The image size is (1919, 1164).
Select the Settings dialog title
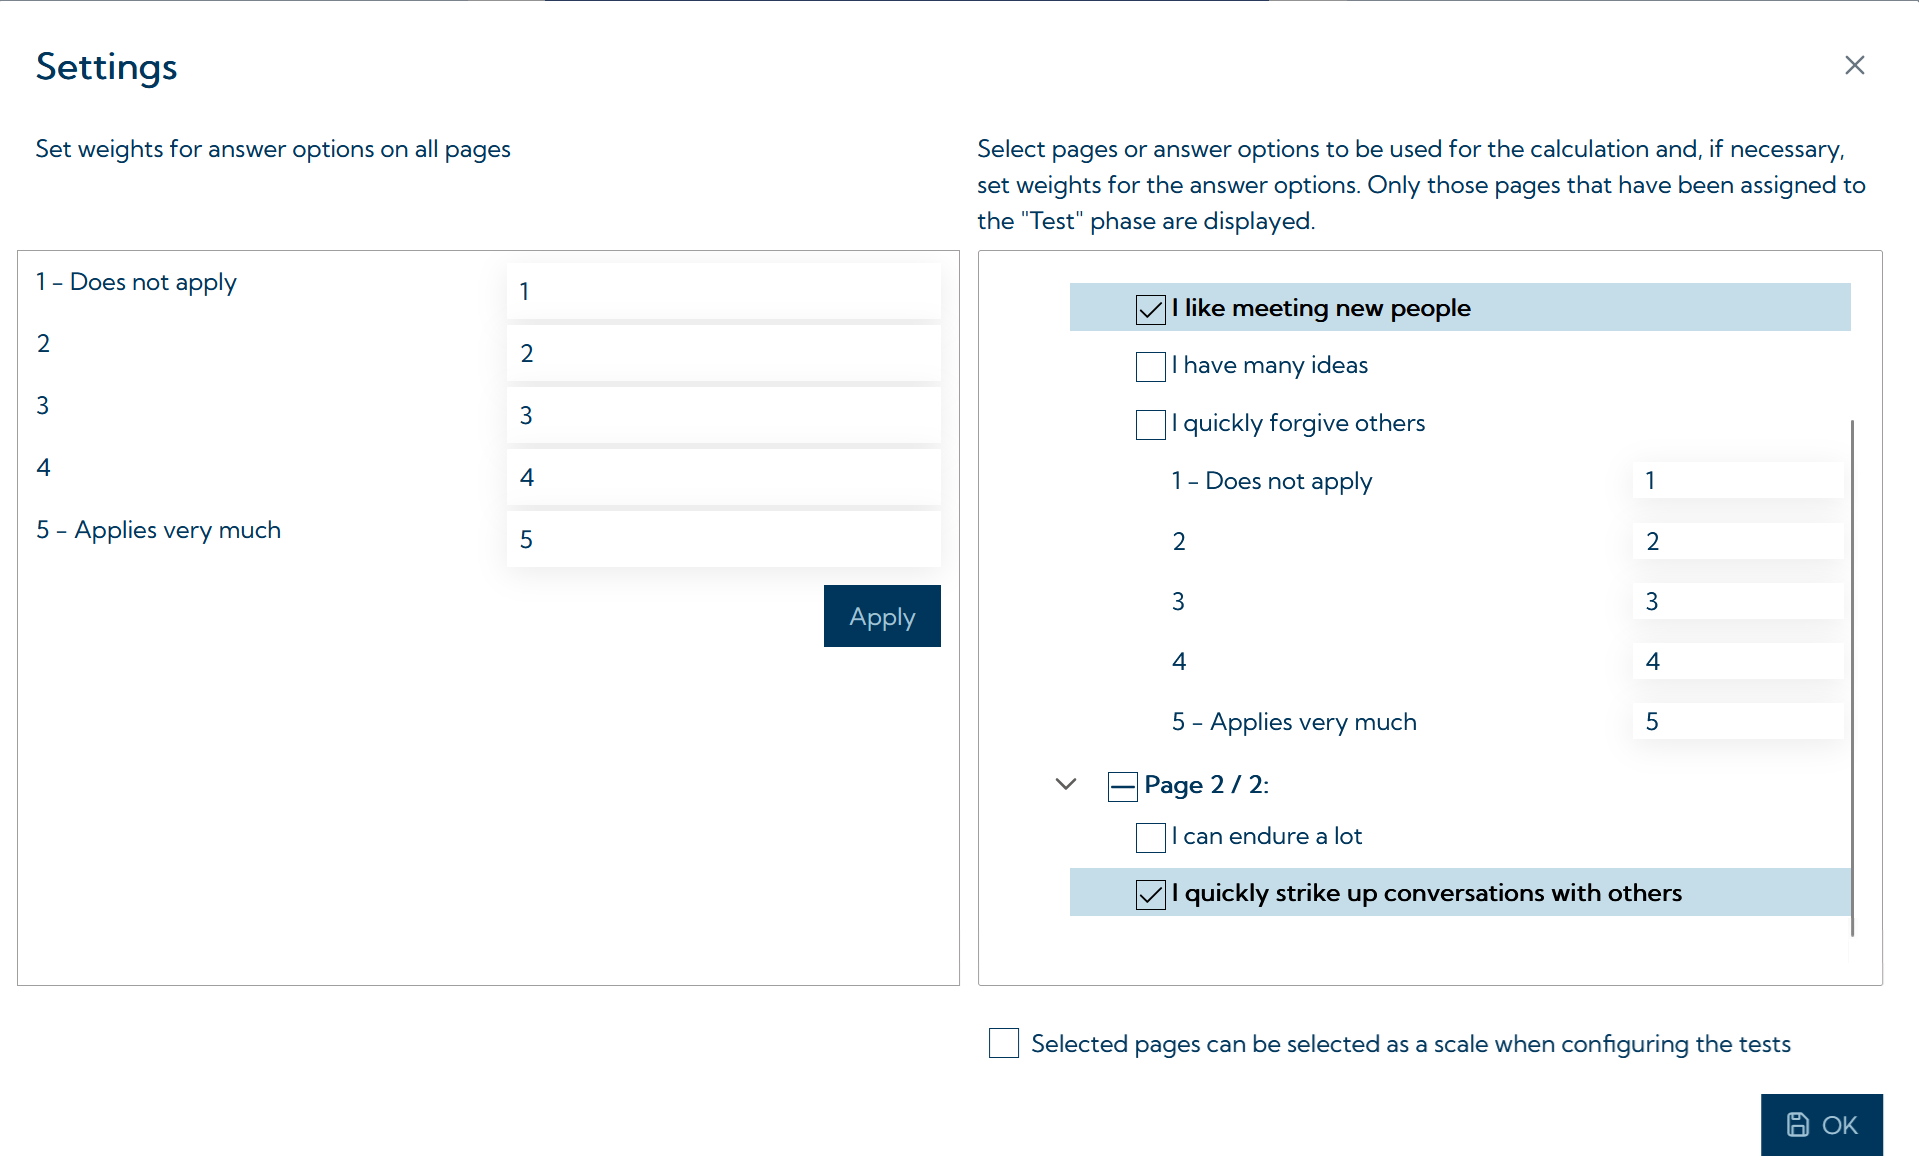point(106,66)
